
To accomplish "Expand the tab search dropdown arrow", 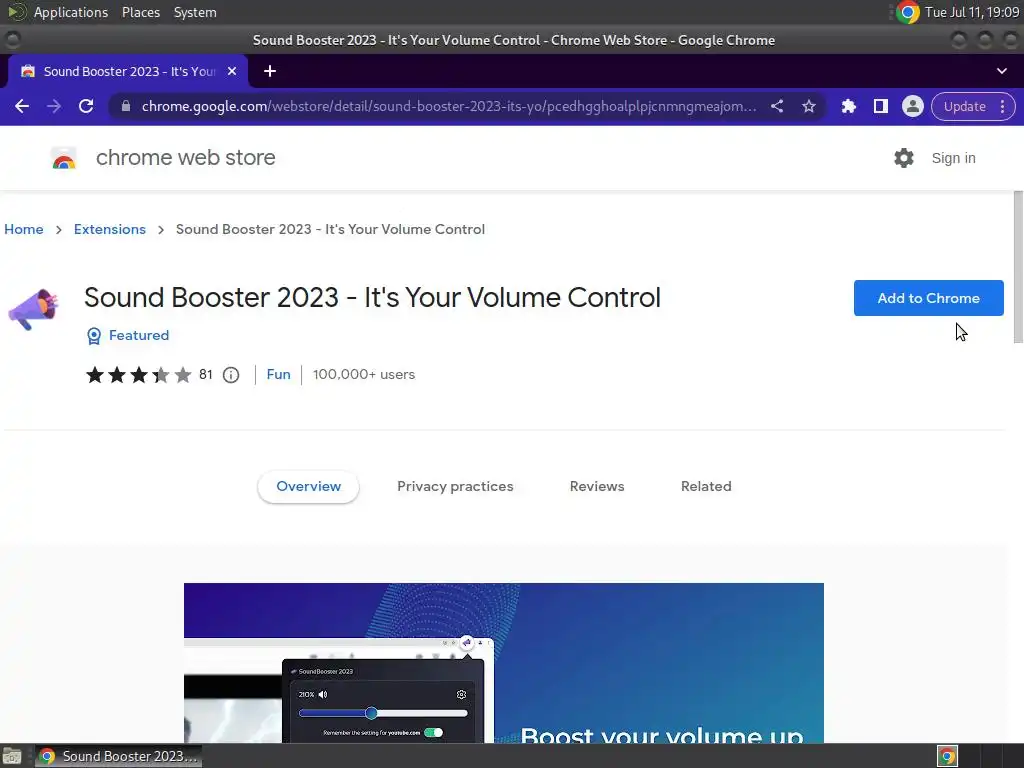I will point(1002,71).
